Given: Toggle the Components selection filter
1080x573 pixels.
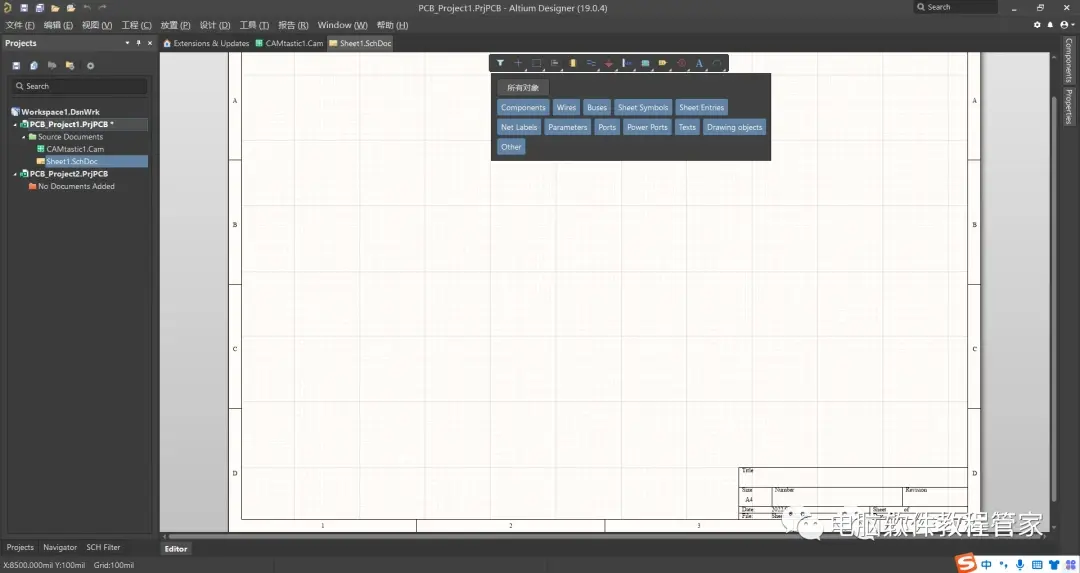Looking at the screenshot, I should [x=523, y=107].
